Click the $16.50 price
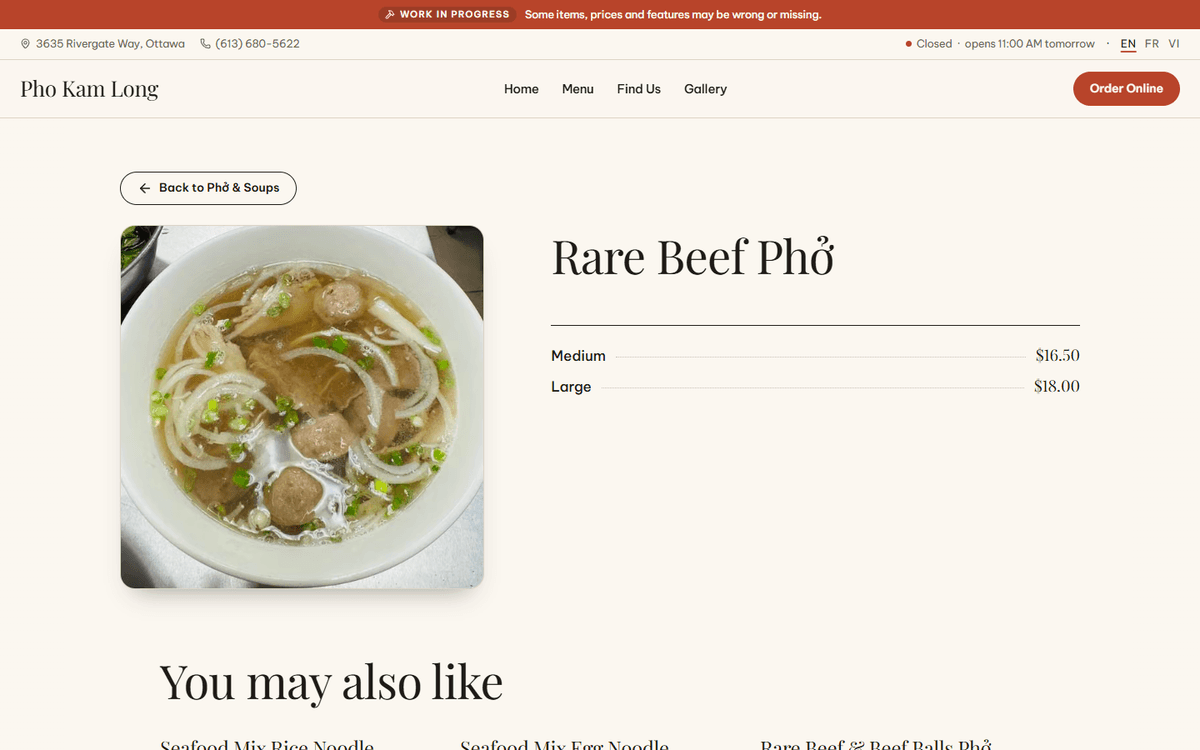Image resolution: width=1200 pixels, height=750 pixels. 1058,355
